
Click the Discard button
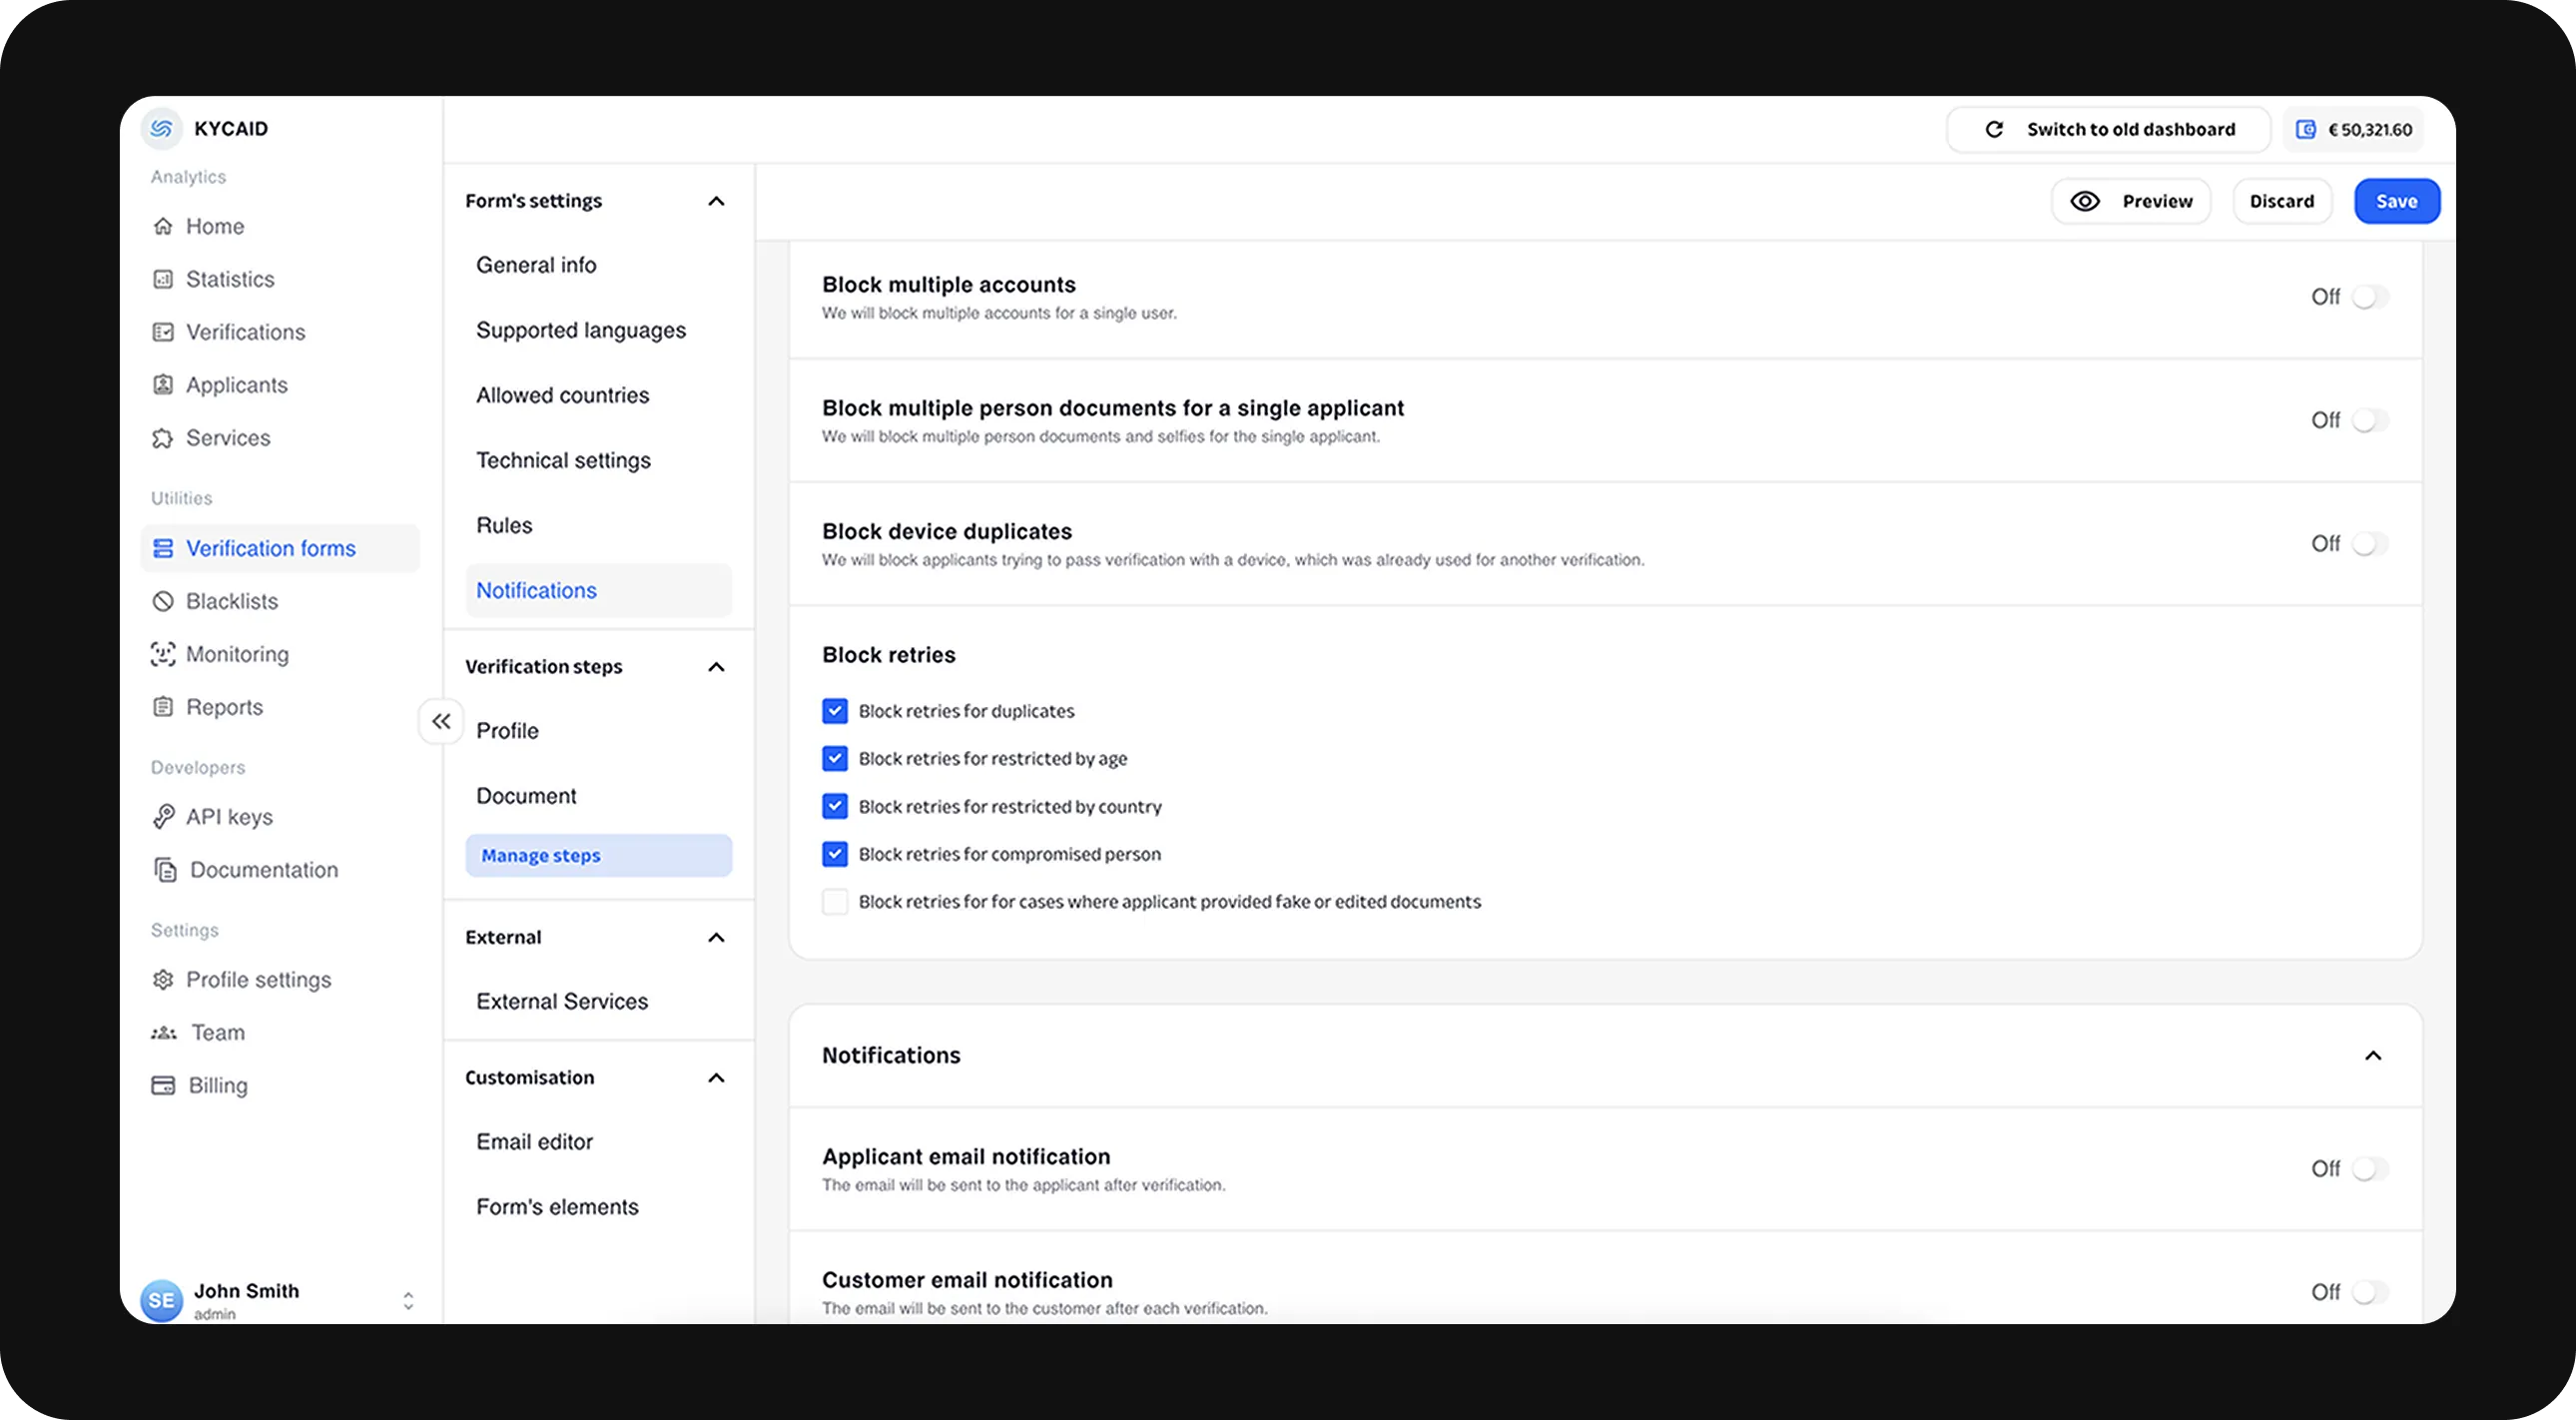tap(2280, 201)
